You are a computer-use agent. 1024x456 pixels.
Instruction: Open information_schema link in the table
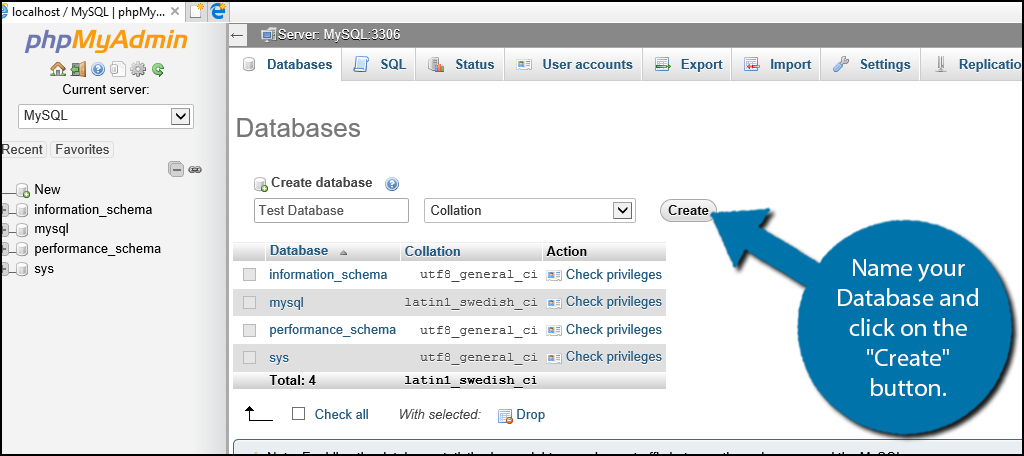(328, 275)
